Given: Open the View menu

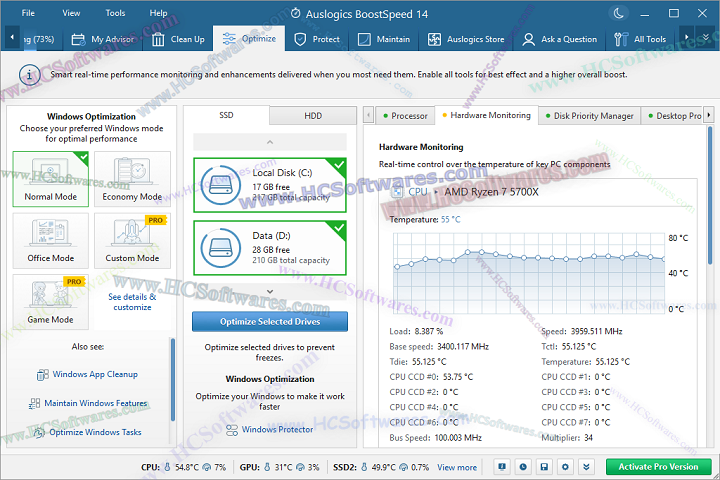Looking at the screenshot, I should tap(71, 13).
